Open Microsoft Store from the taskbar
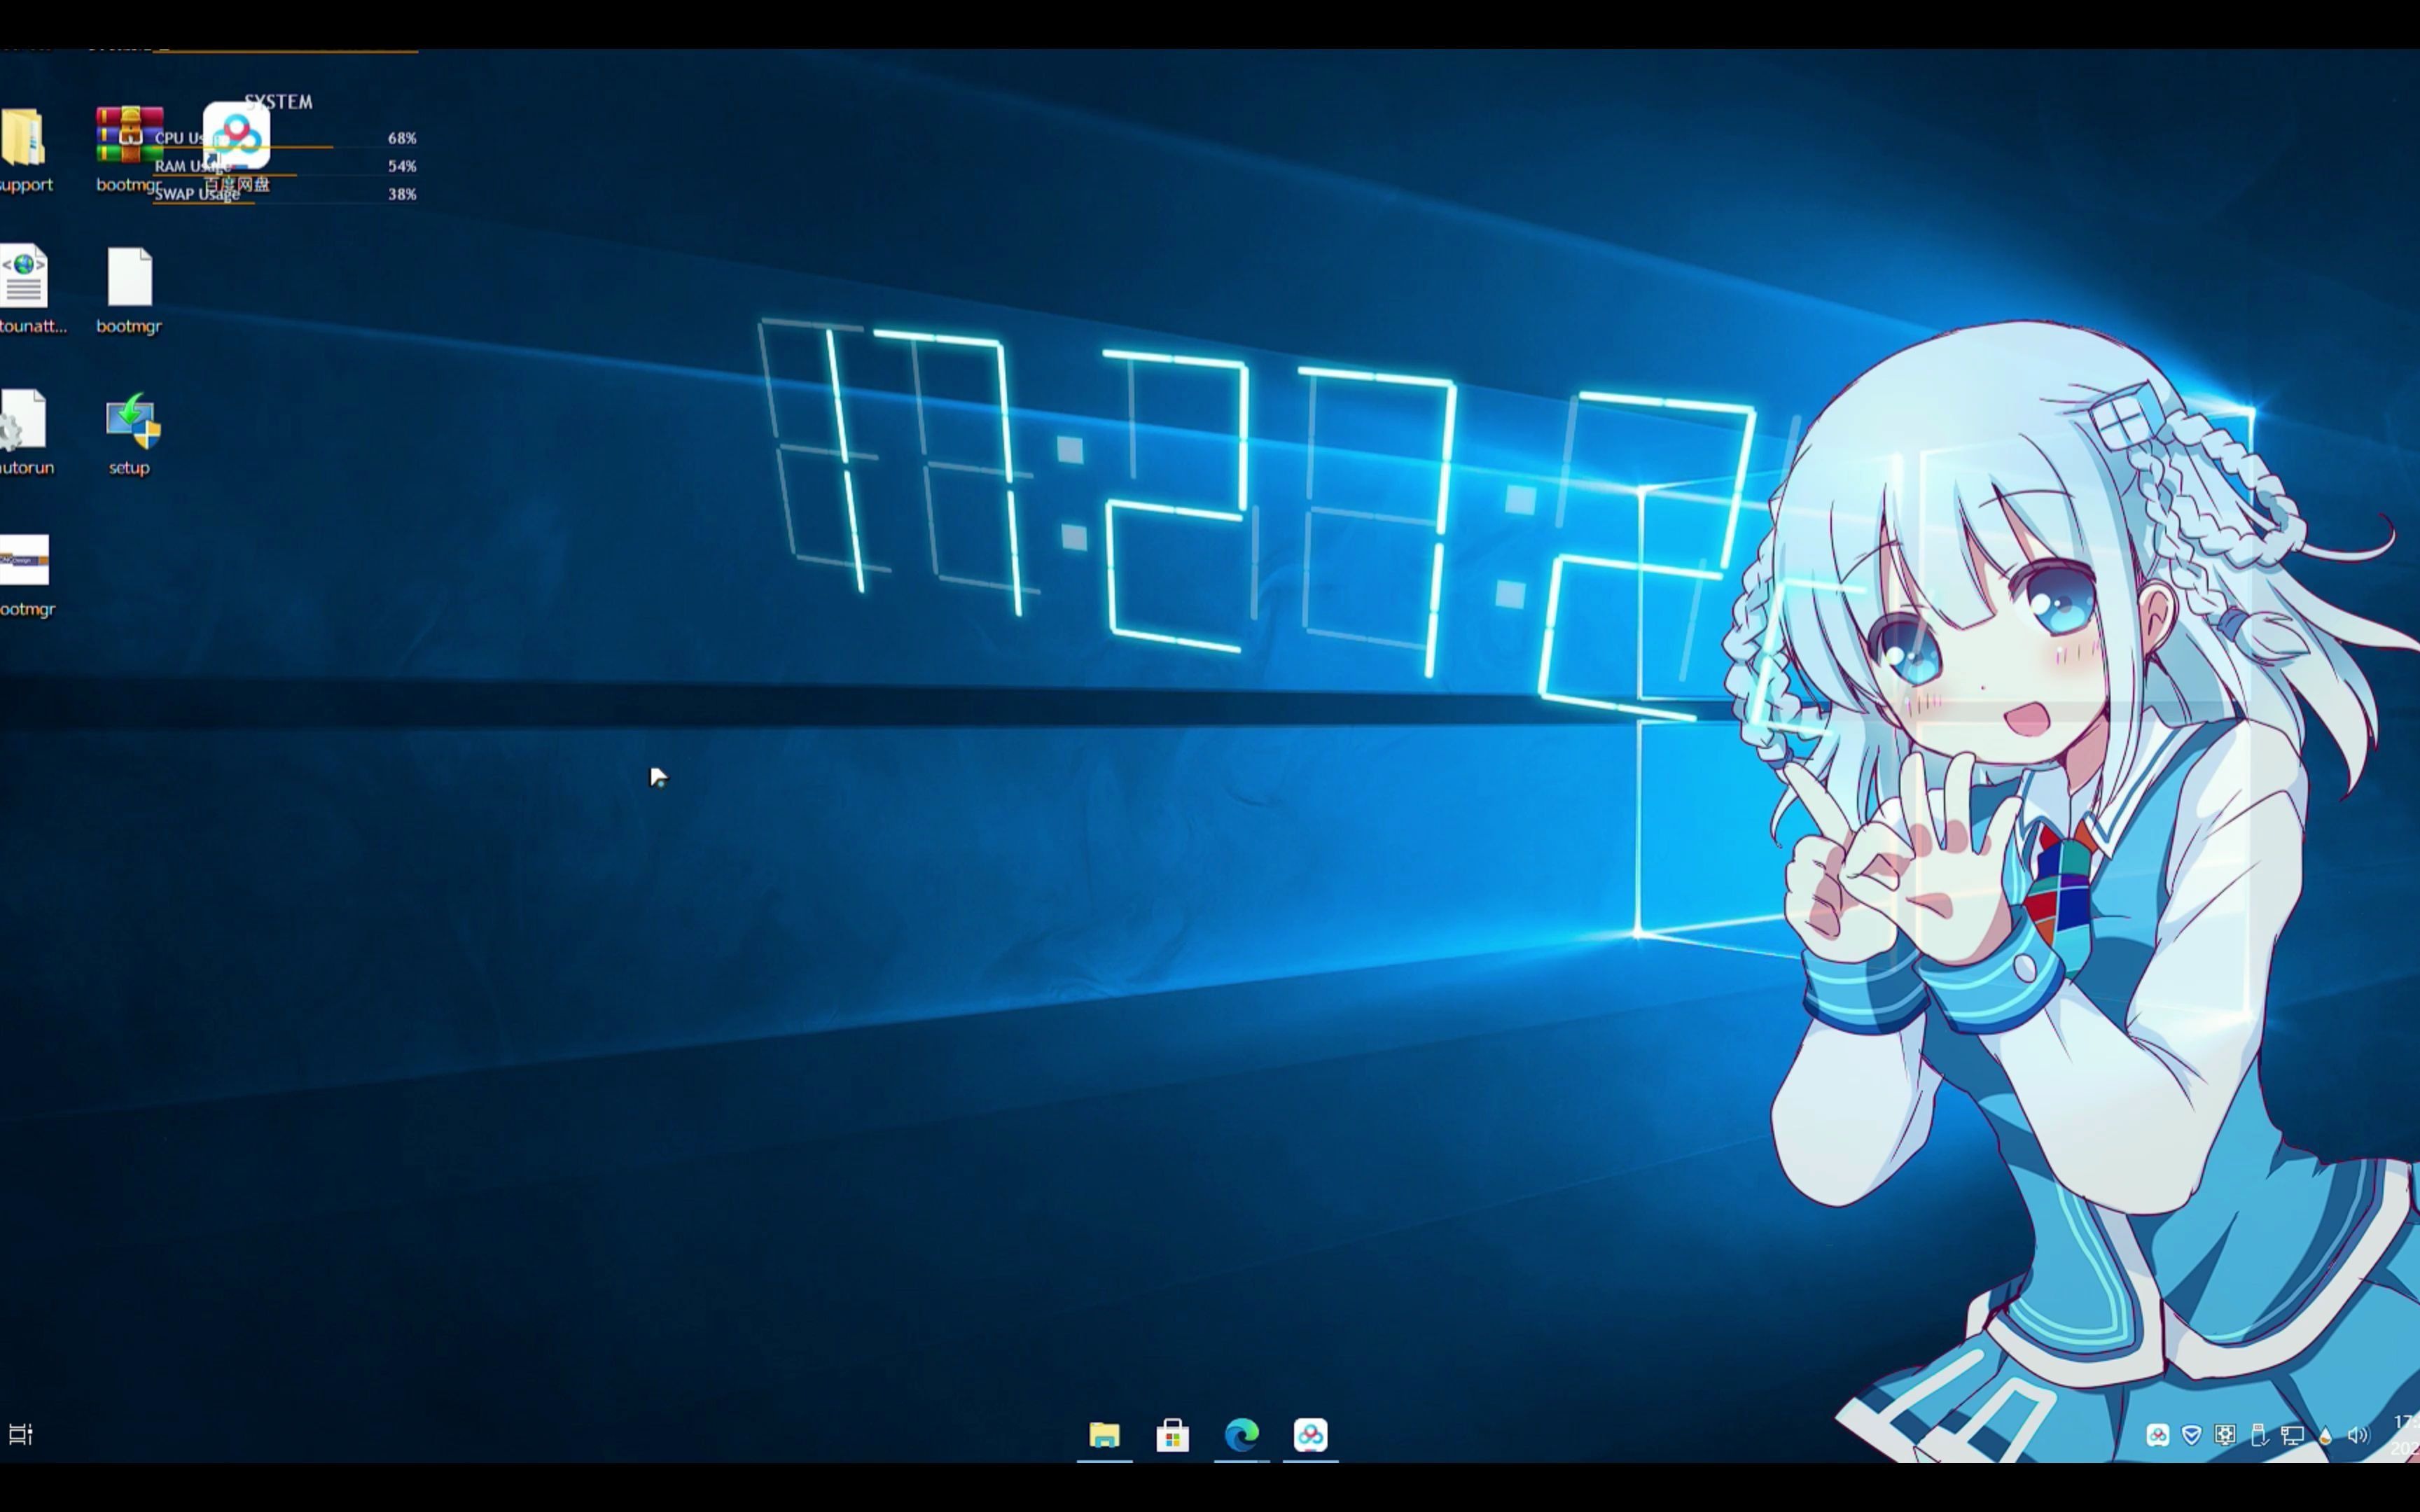 click(x=1173, y=1435)
